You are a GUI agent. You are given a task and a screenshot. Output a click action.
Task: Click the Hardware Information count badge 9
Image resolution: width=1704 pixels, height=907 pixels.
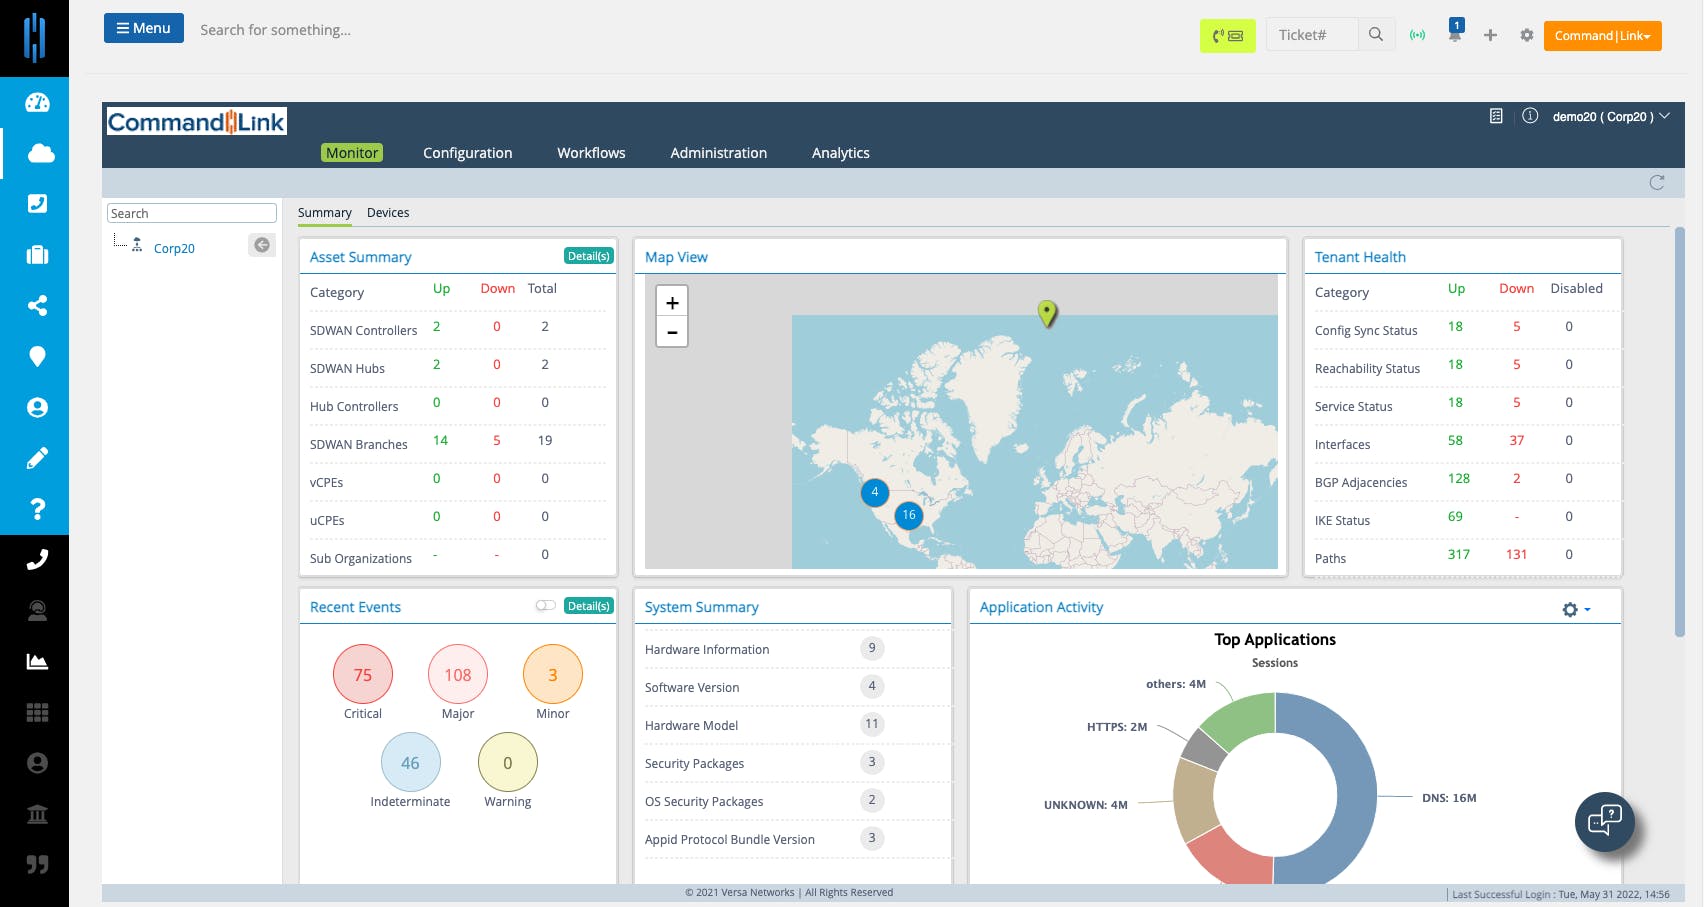pyautogui.click(x=872, y=648)
